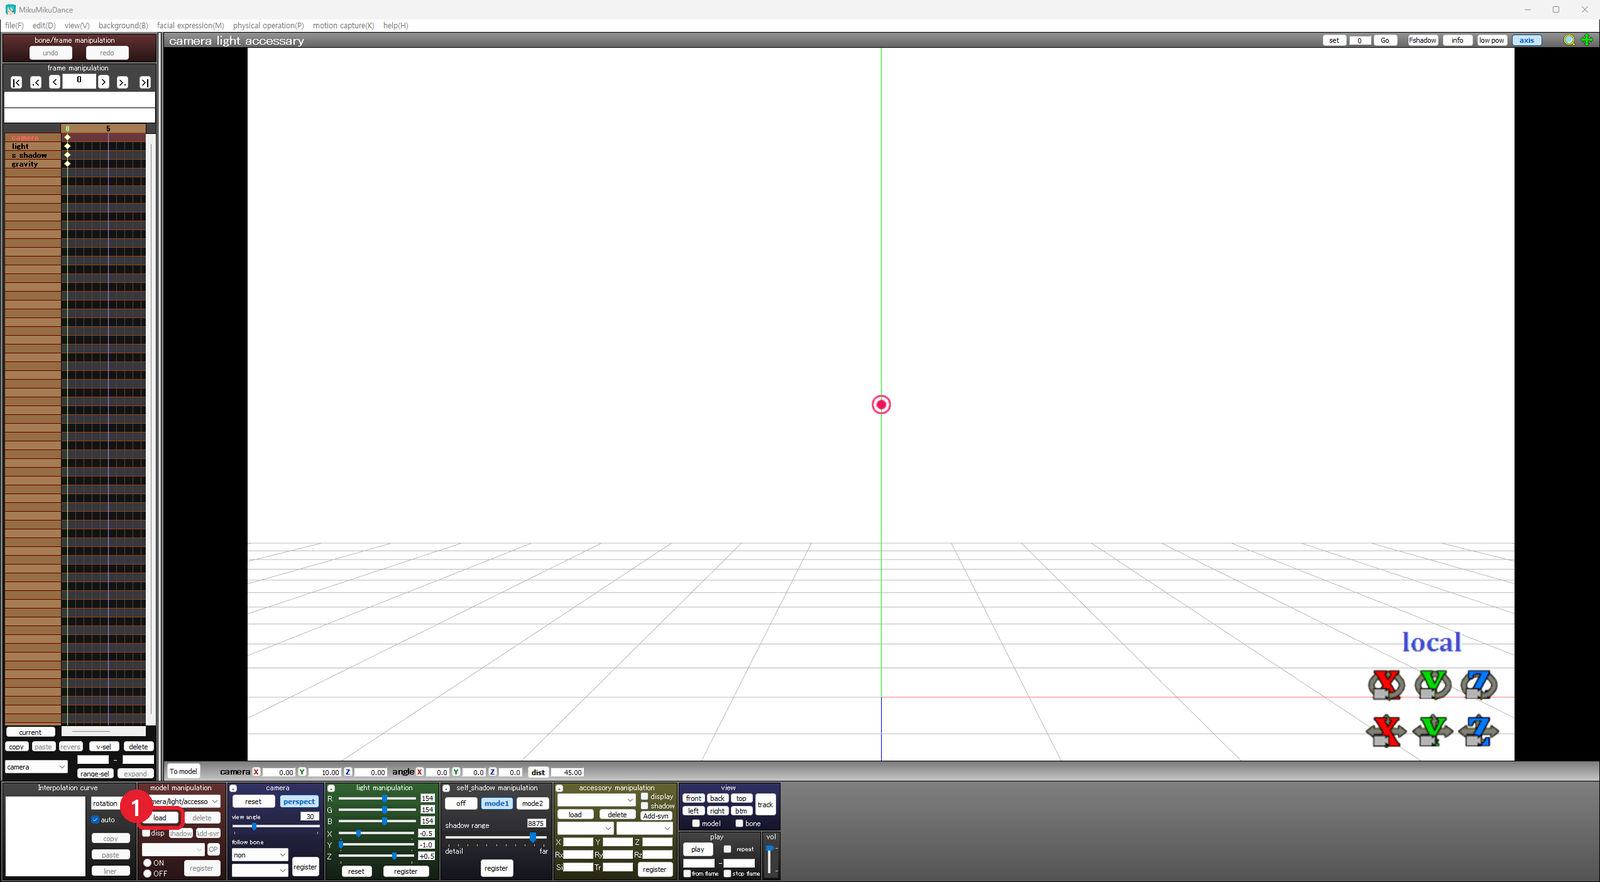Click the camera reset button

pos(253,802)
